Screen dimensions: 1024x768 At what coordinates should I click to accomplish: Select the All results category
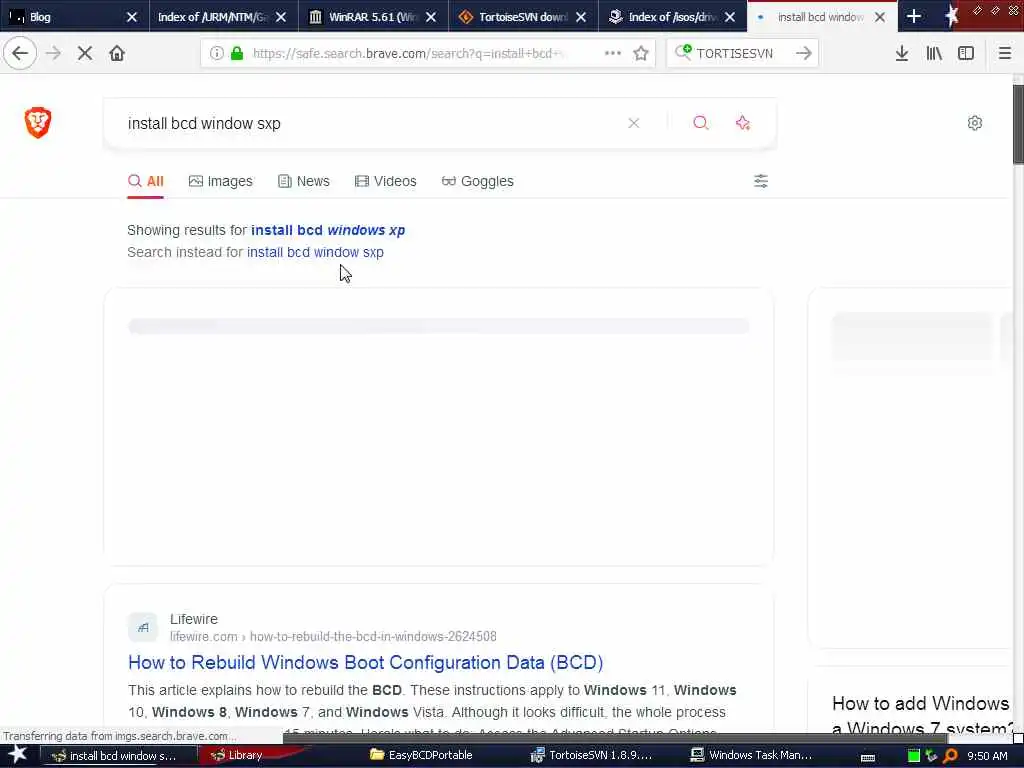pyautogui.click(x=146, y=181)
